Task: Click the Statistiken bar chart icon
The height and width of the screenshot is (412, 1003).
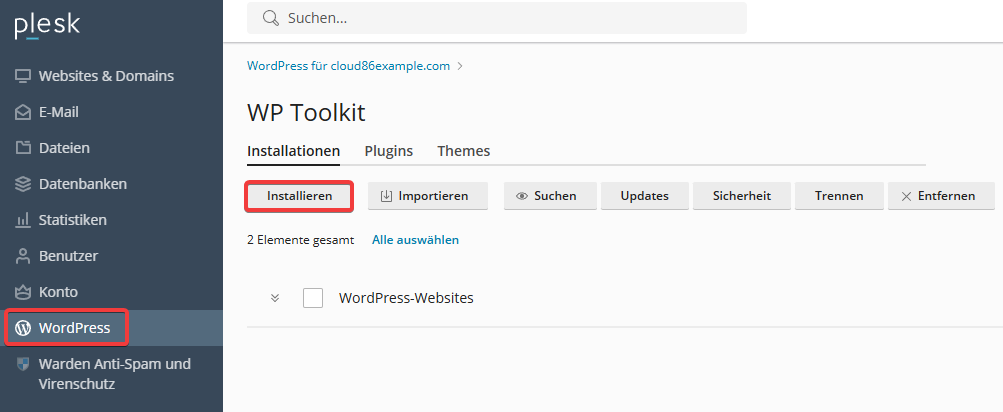Action: click(23, 220)
